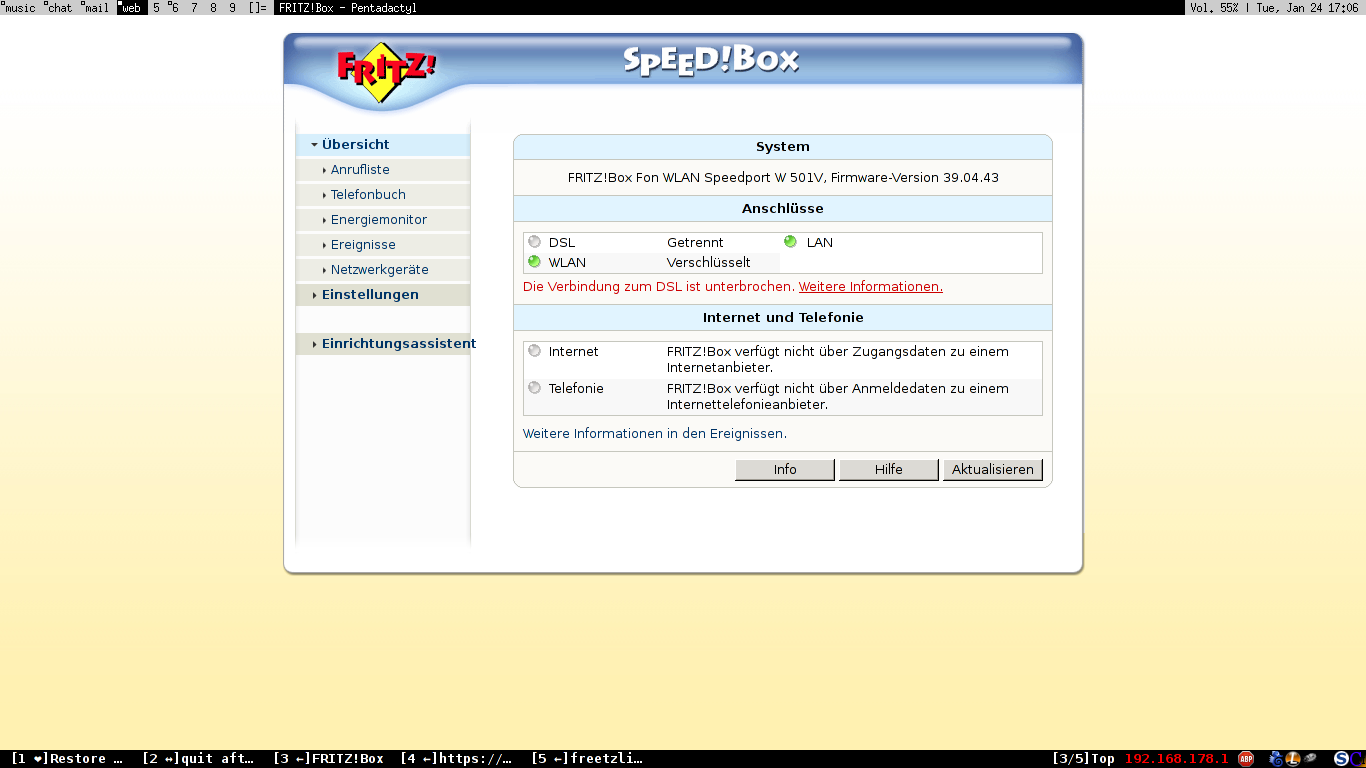Click the green LAN status indicator

[791, 242]
